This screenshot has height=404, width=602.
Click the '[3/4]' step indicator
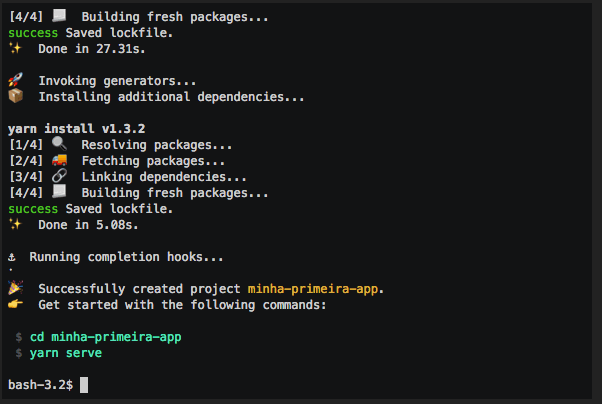pyautogui.click(x=26, y=177)
